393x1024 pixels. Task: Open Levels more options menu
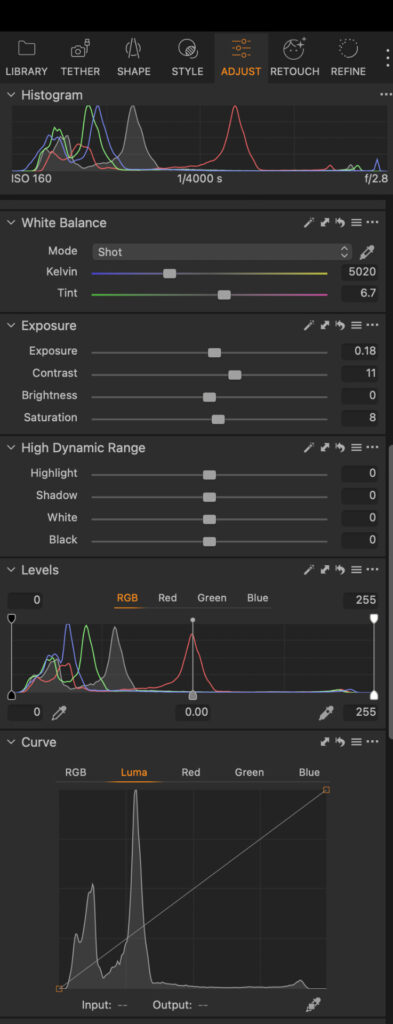point(372,569)
